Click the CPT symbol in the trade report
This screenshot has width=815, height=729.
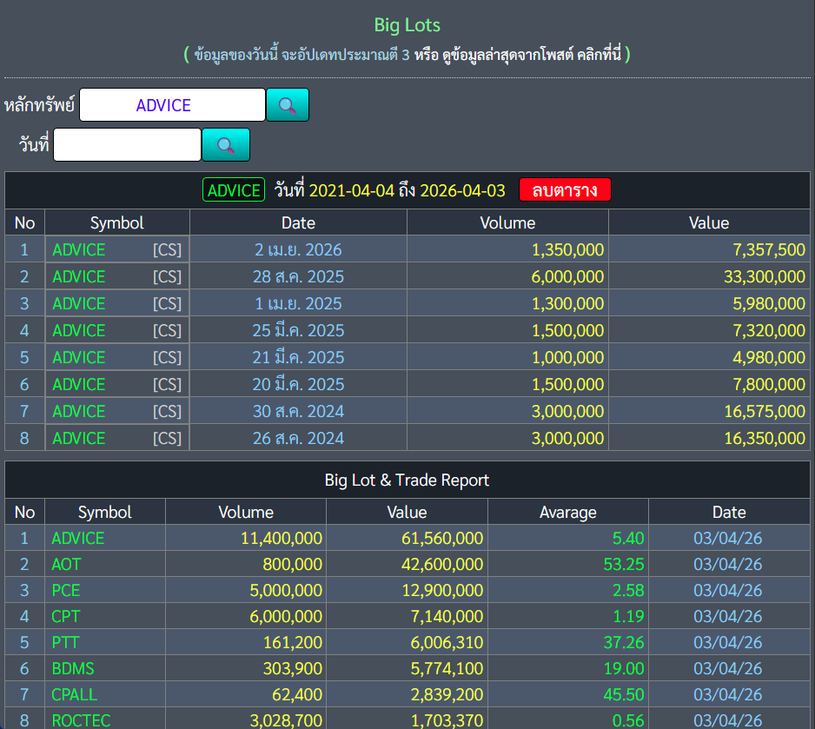(x=66, y=617)
